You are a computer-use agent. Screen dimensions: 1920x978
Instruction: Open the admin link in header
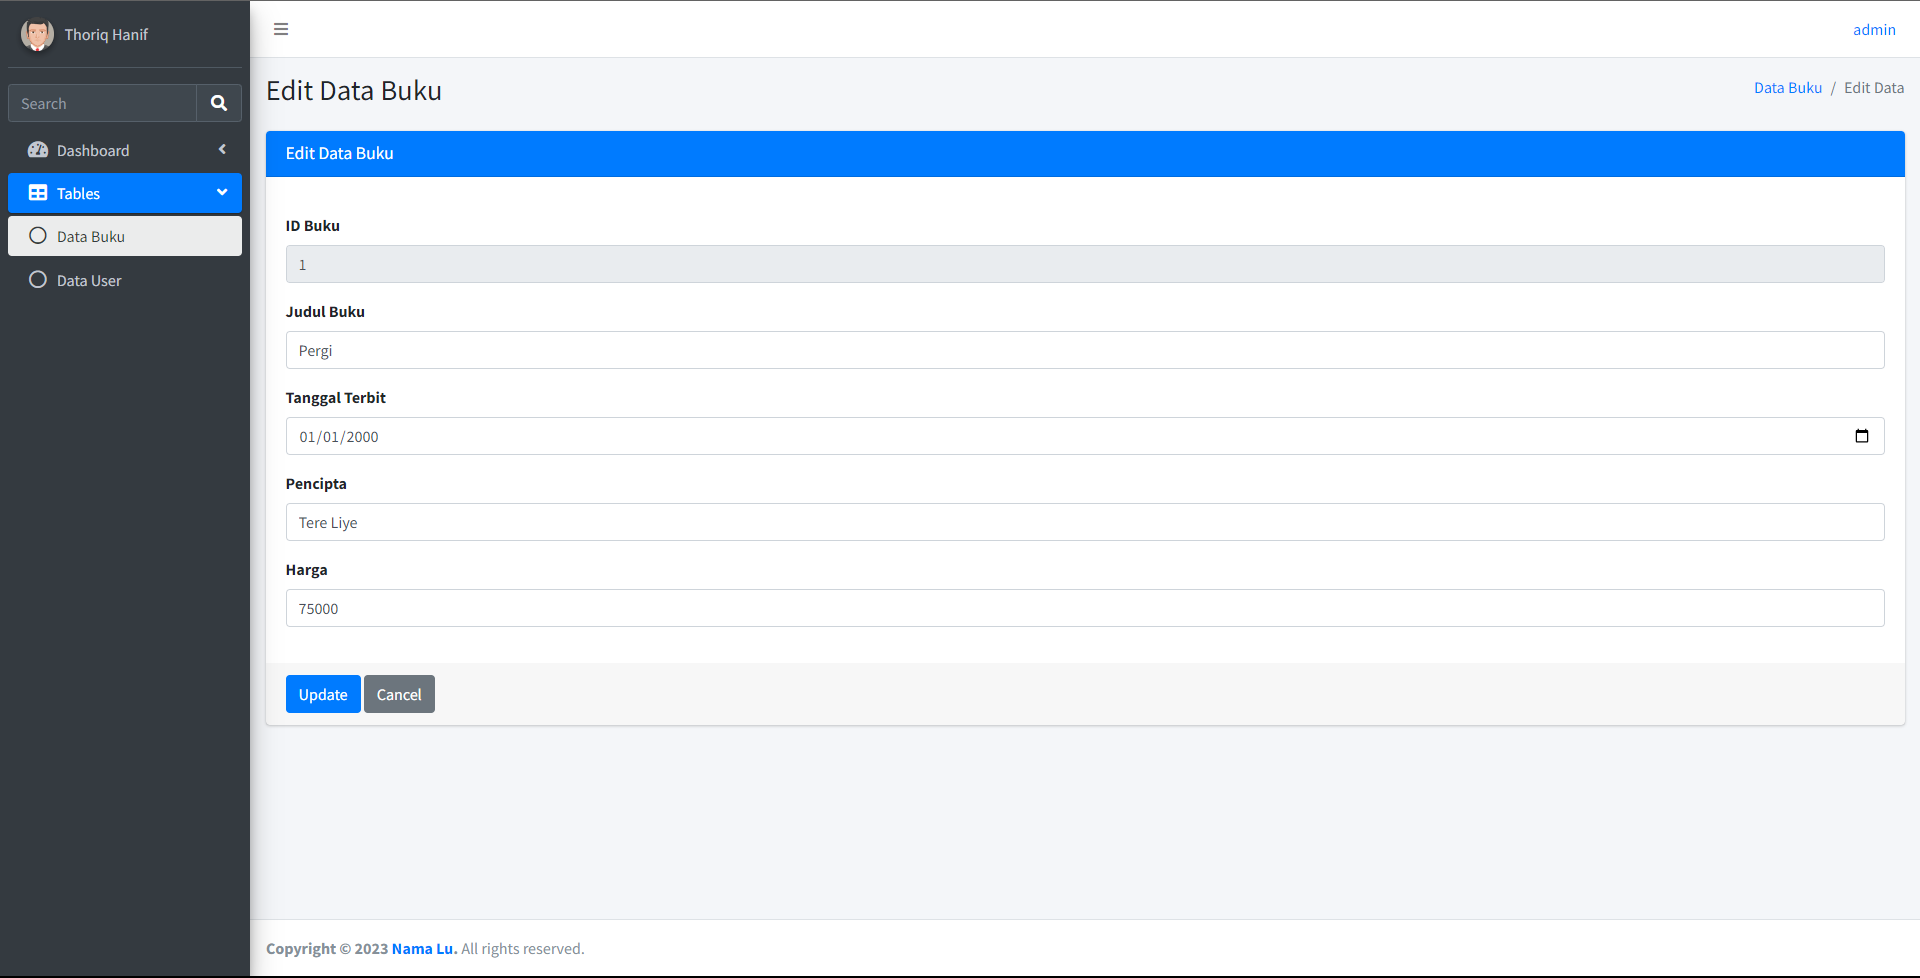[x=1873, y=30]
